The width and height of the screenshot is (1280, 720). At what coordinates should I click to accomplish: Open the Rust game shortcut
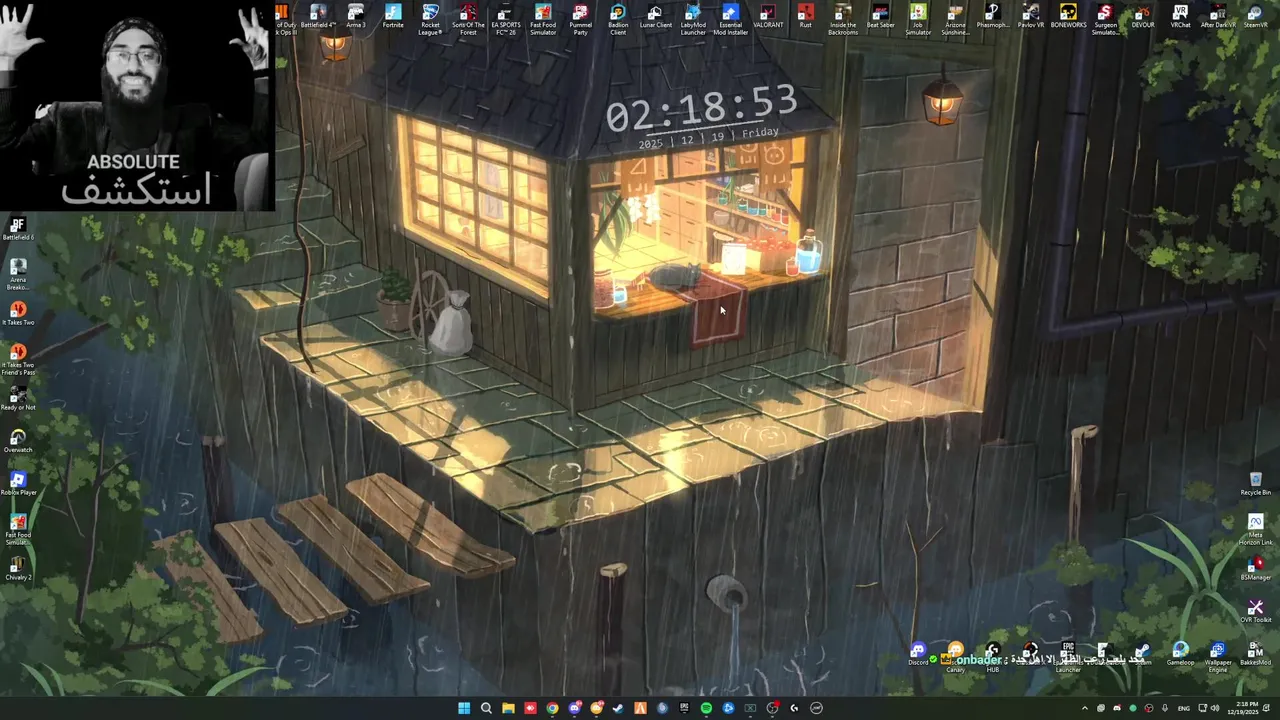805,16
